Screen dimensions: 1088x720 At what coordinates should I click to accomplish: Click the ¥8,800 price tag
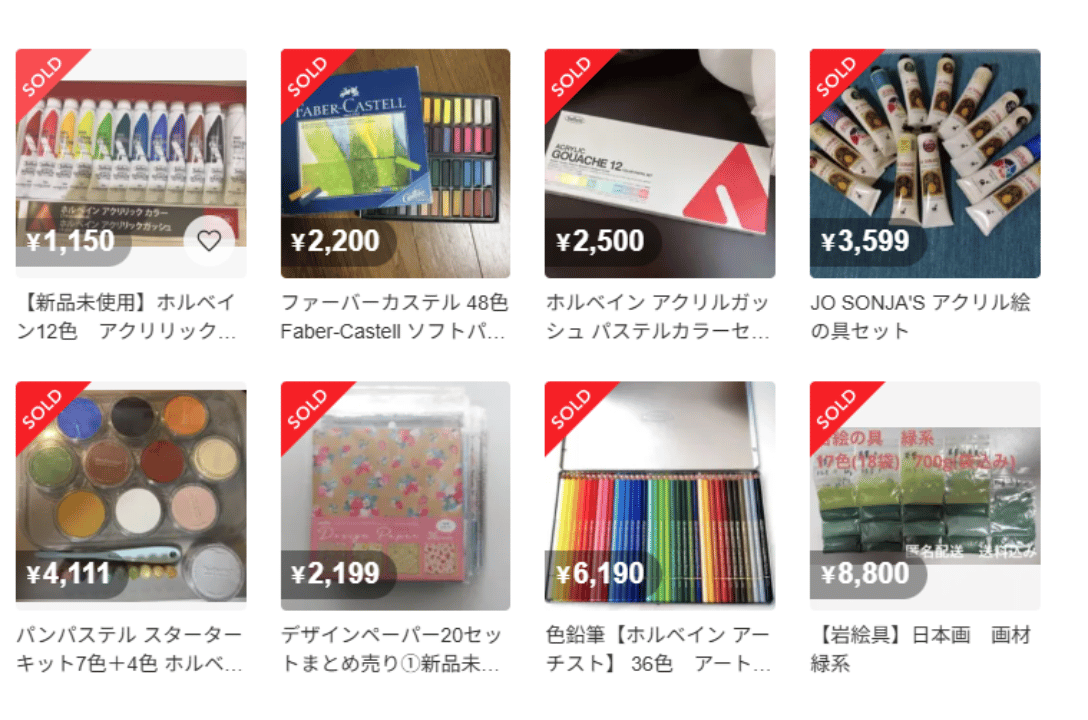(x=867, y=574)
